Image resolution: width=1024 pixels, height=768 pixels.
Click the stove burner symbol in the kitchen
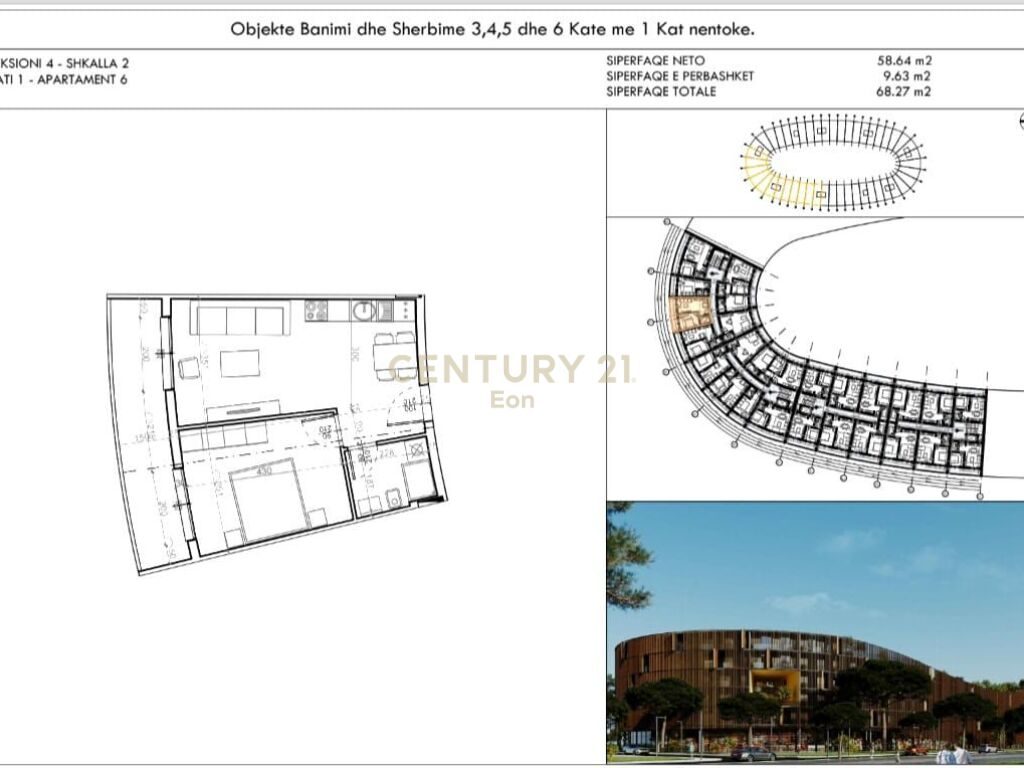coord(316,310)
